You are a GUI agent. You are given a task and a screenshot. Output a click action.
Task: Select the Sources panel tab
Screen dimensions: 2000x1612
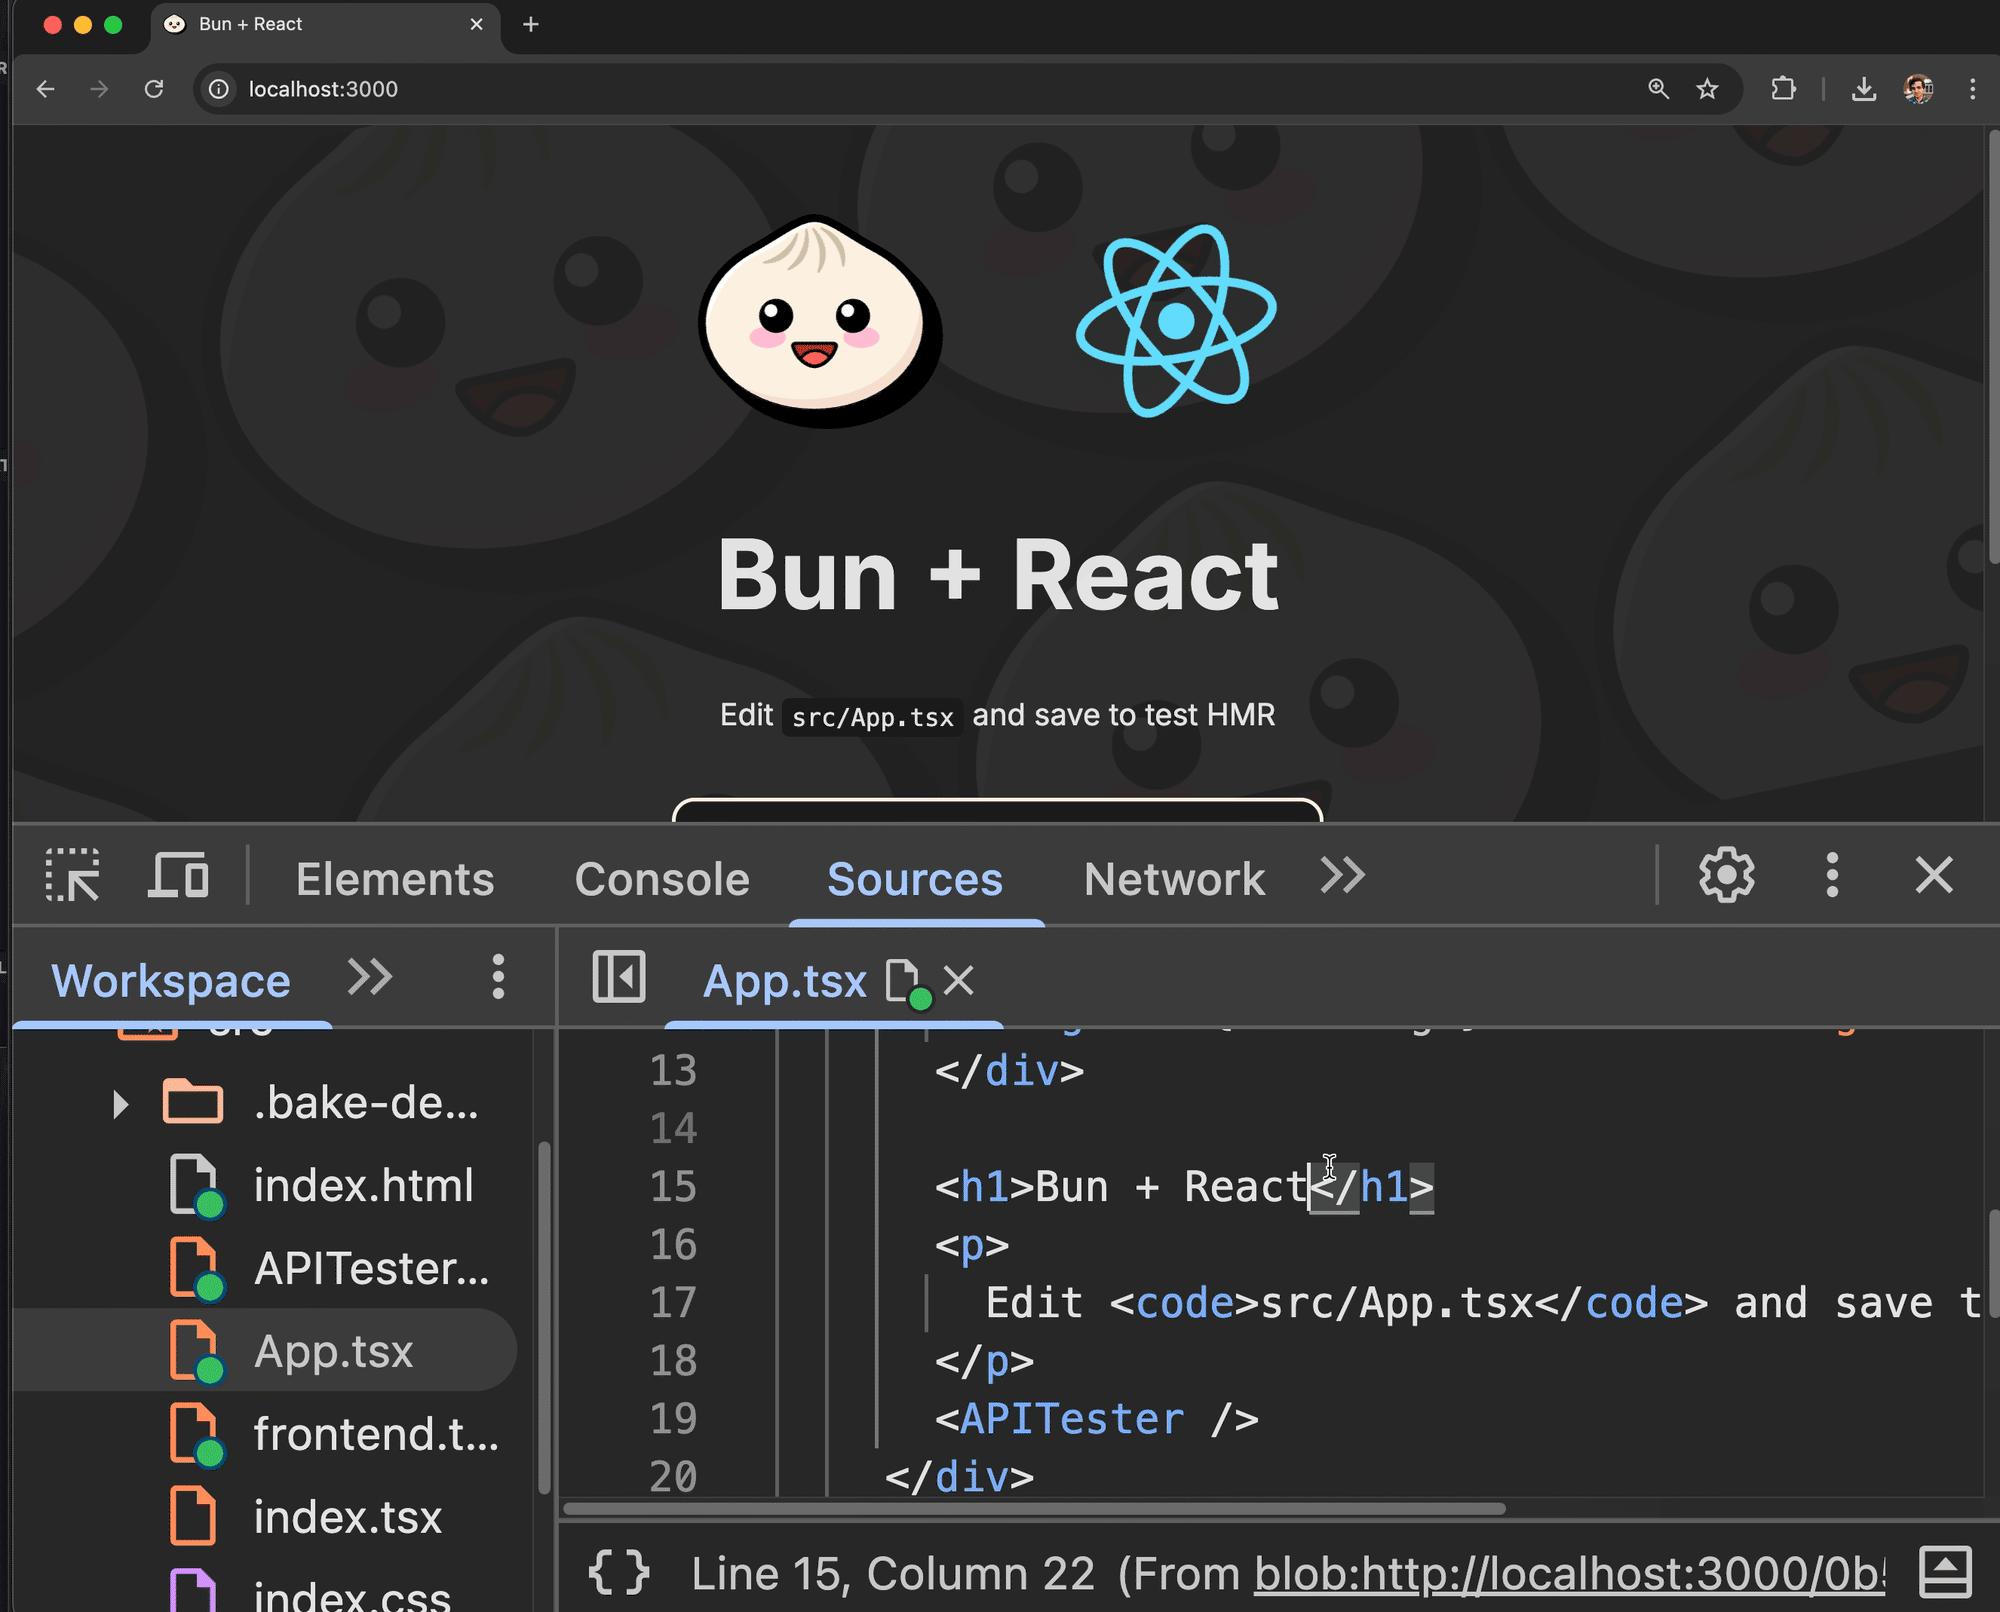click(915, 879)
